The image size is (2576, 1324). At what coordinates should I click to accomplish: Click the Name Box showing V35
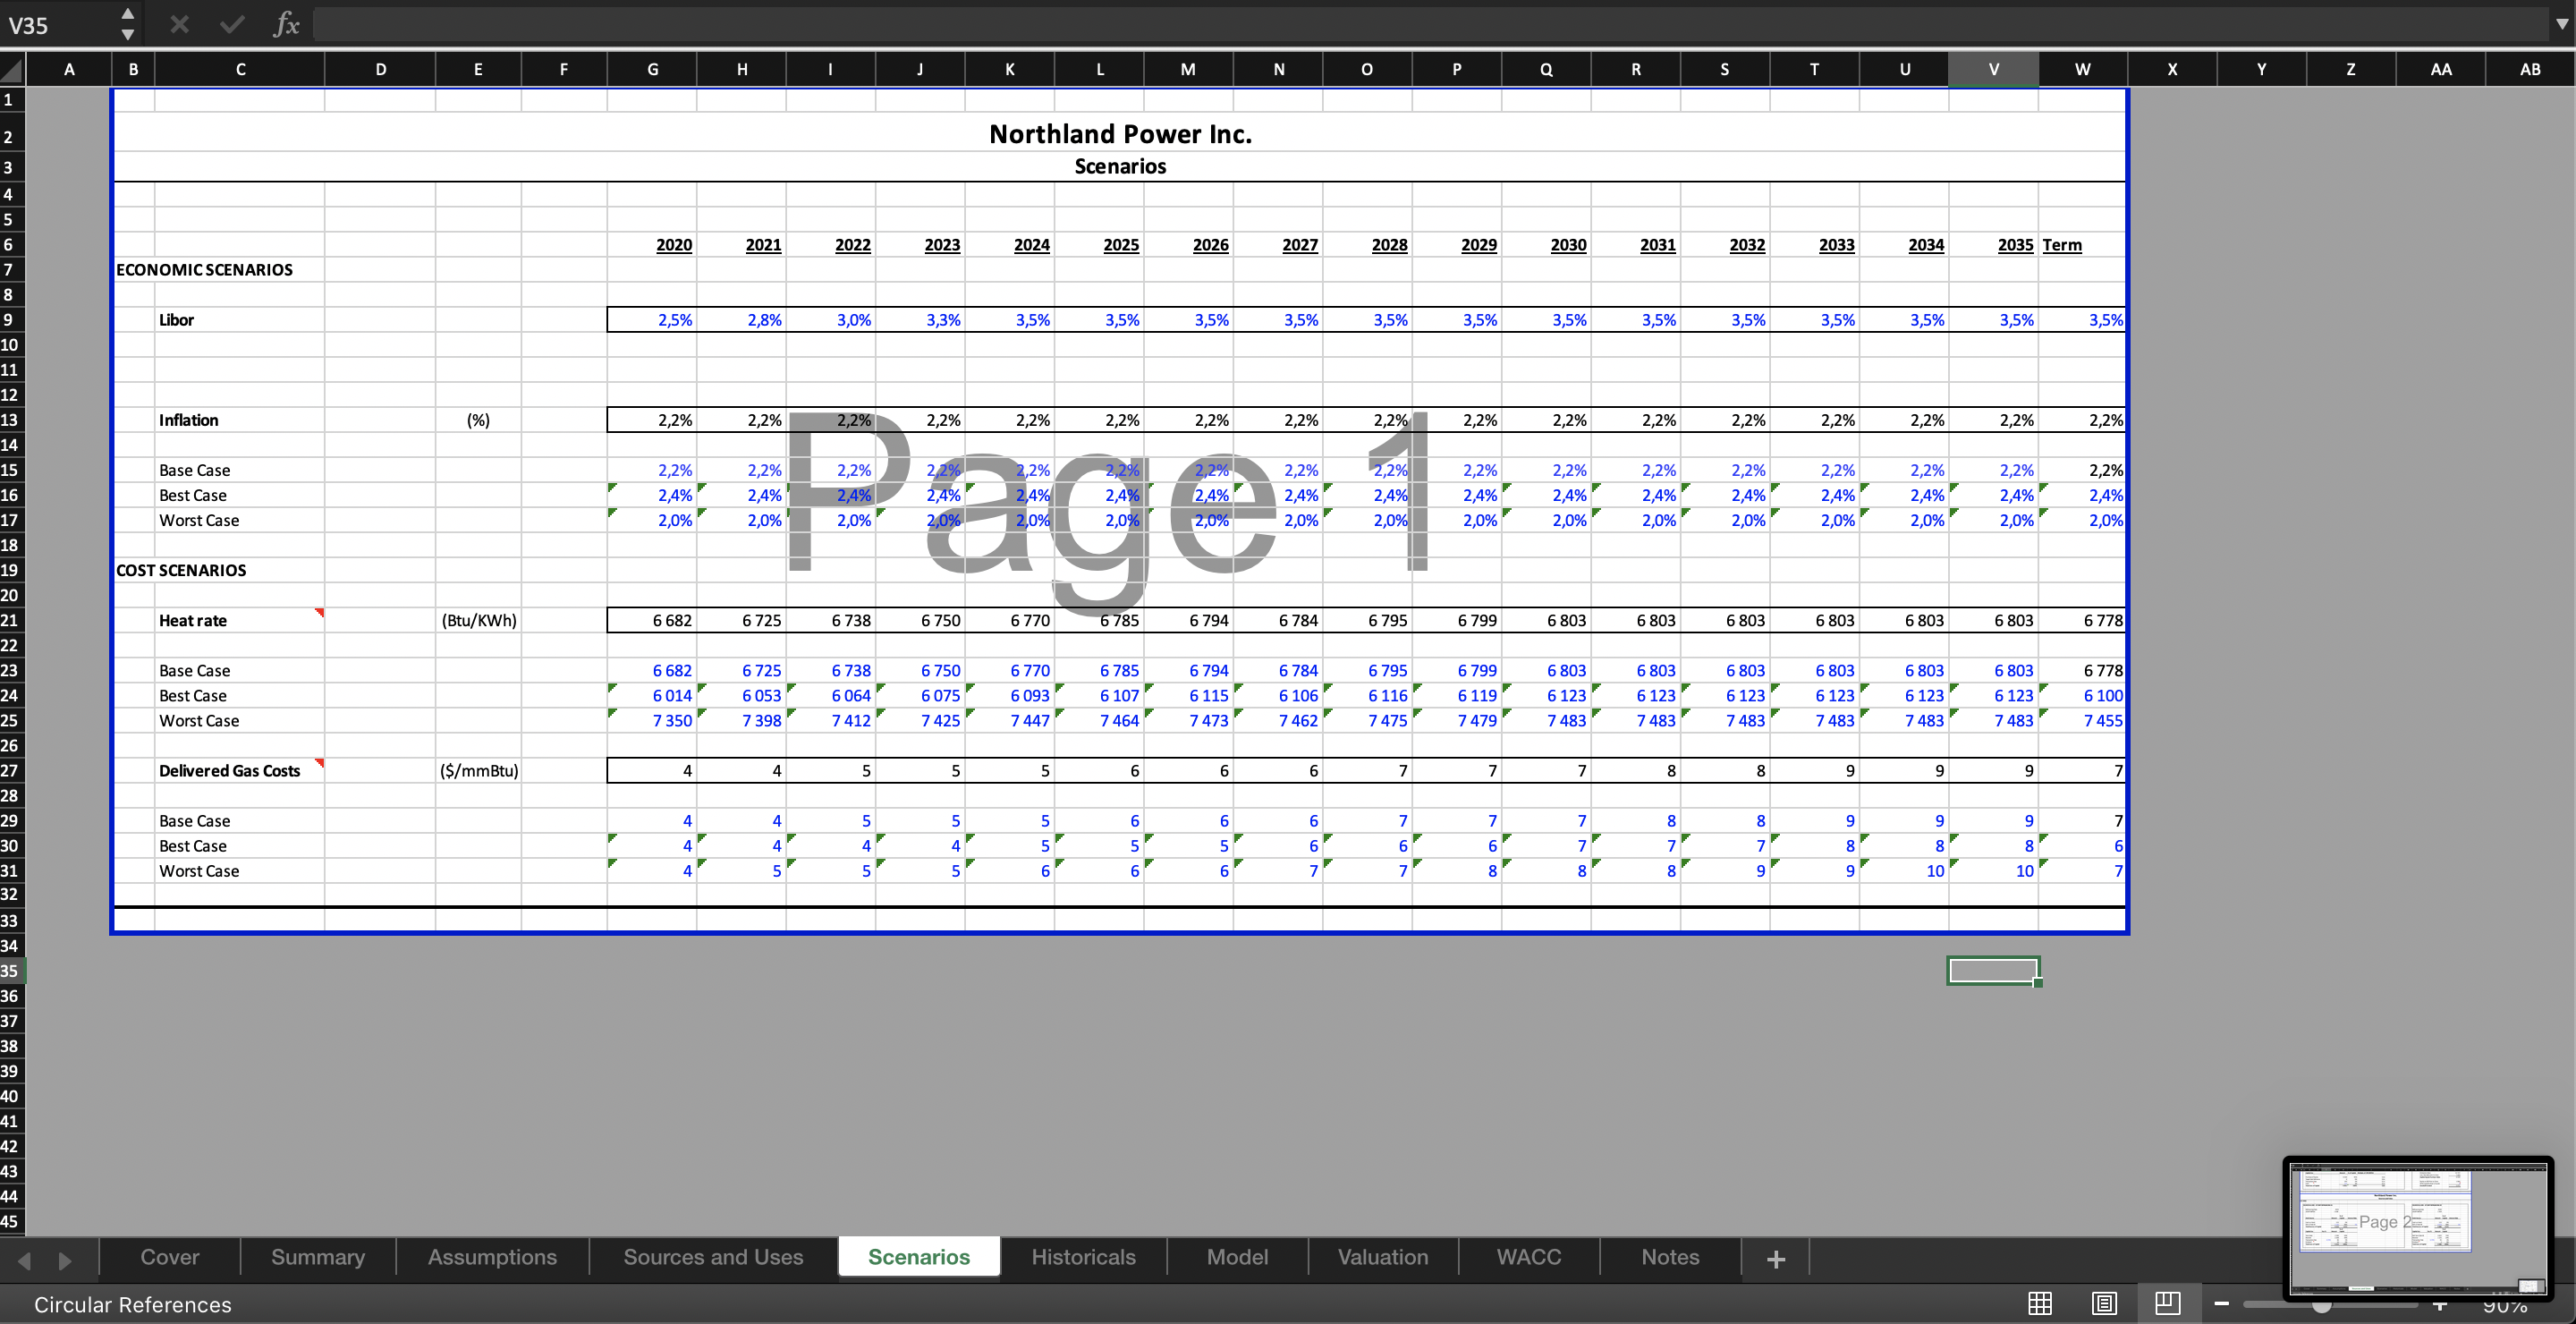point(58,24)
